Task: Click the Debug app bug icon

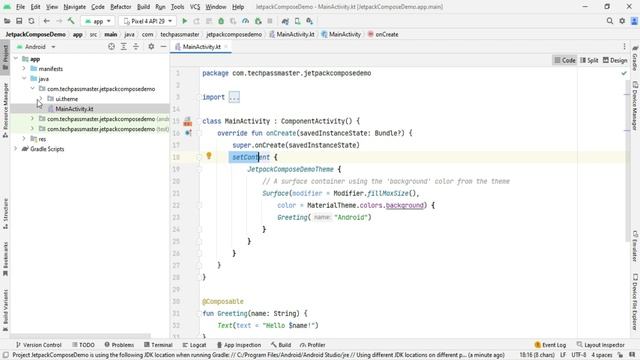Action: coord(221,21)
